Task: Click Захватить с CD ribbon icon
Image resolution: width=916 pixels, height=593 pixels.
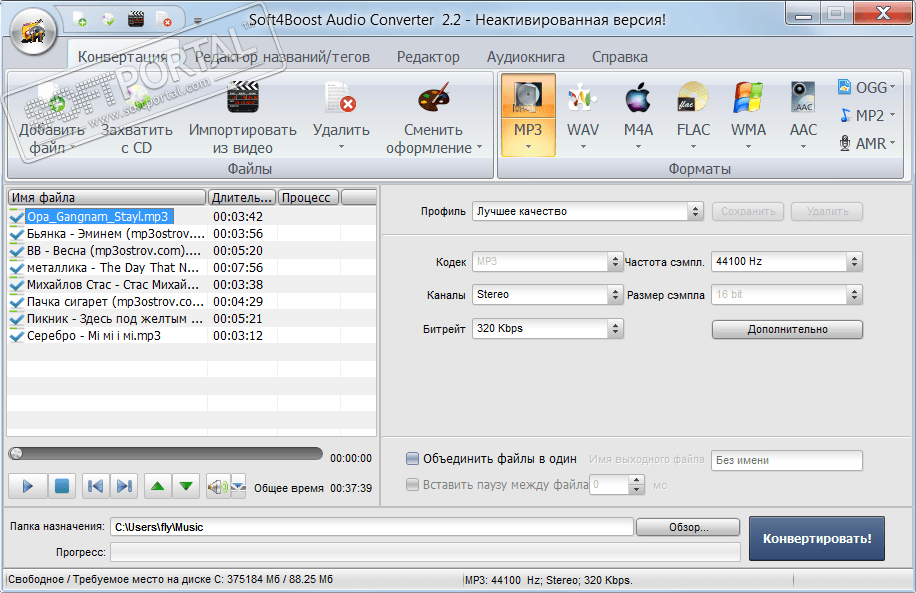Action: pyautogui.click(x=137, y=99)
